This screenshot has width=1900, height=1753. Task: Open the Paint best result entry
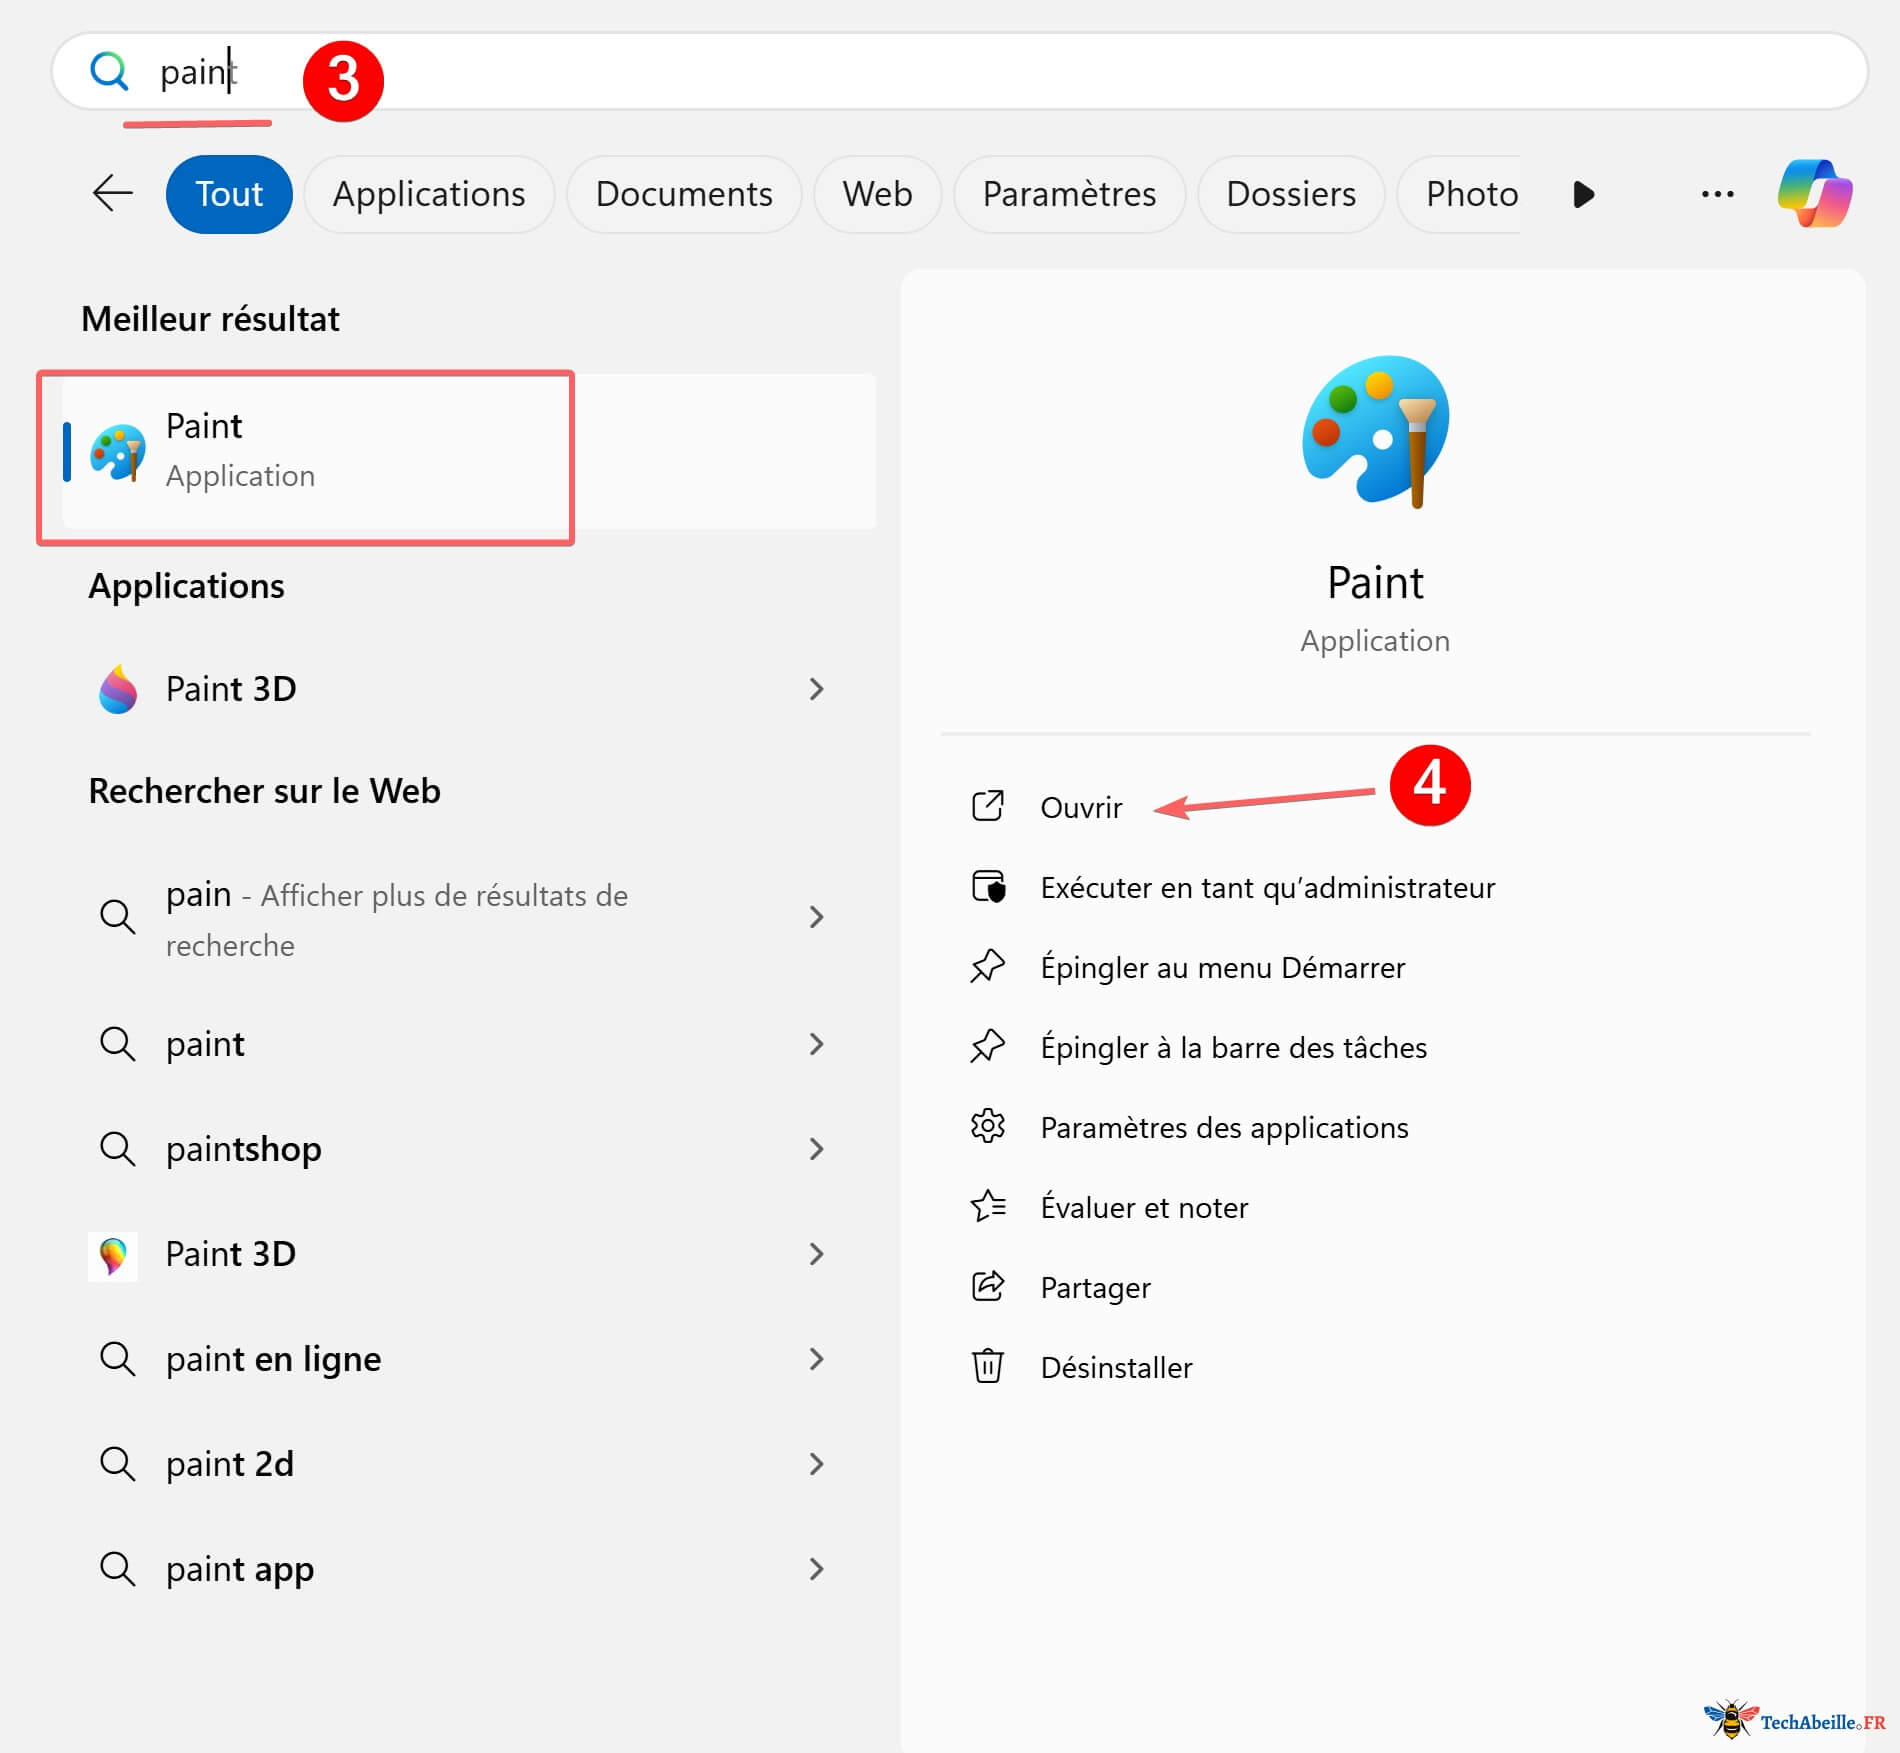pos(469,451)
